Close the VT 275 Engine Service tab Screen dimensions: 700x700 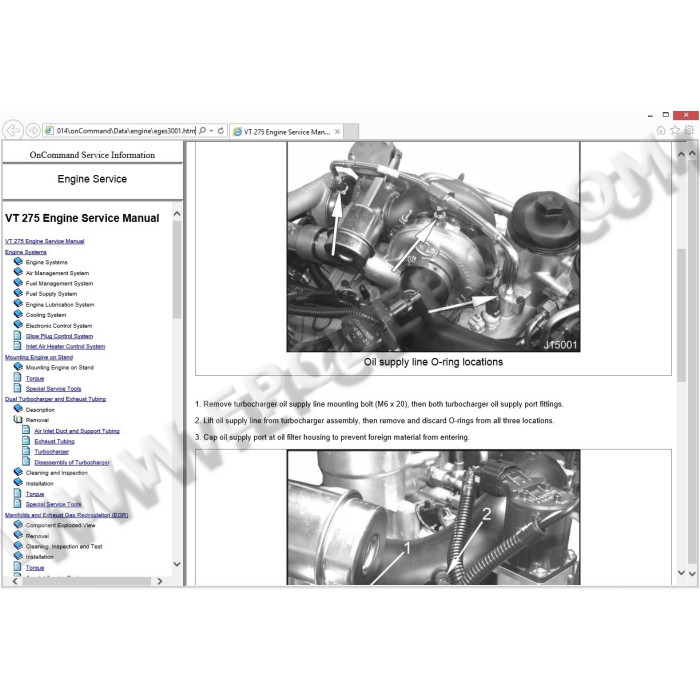pos(337,132)
